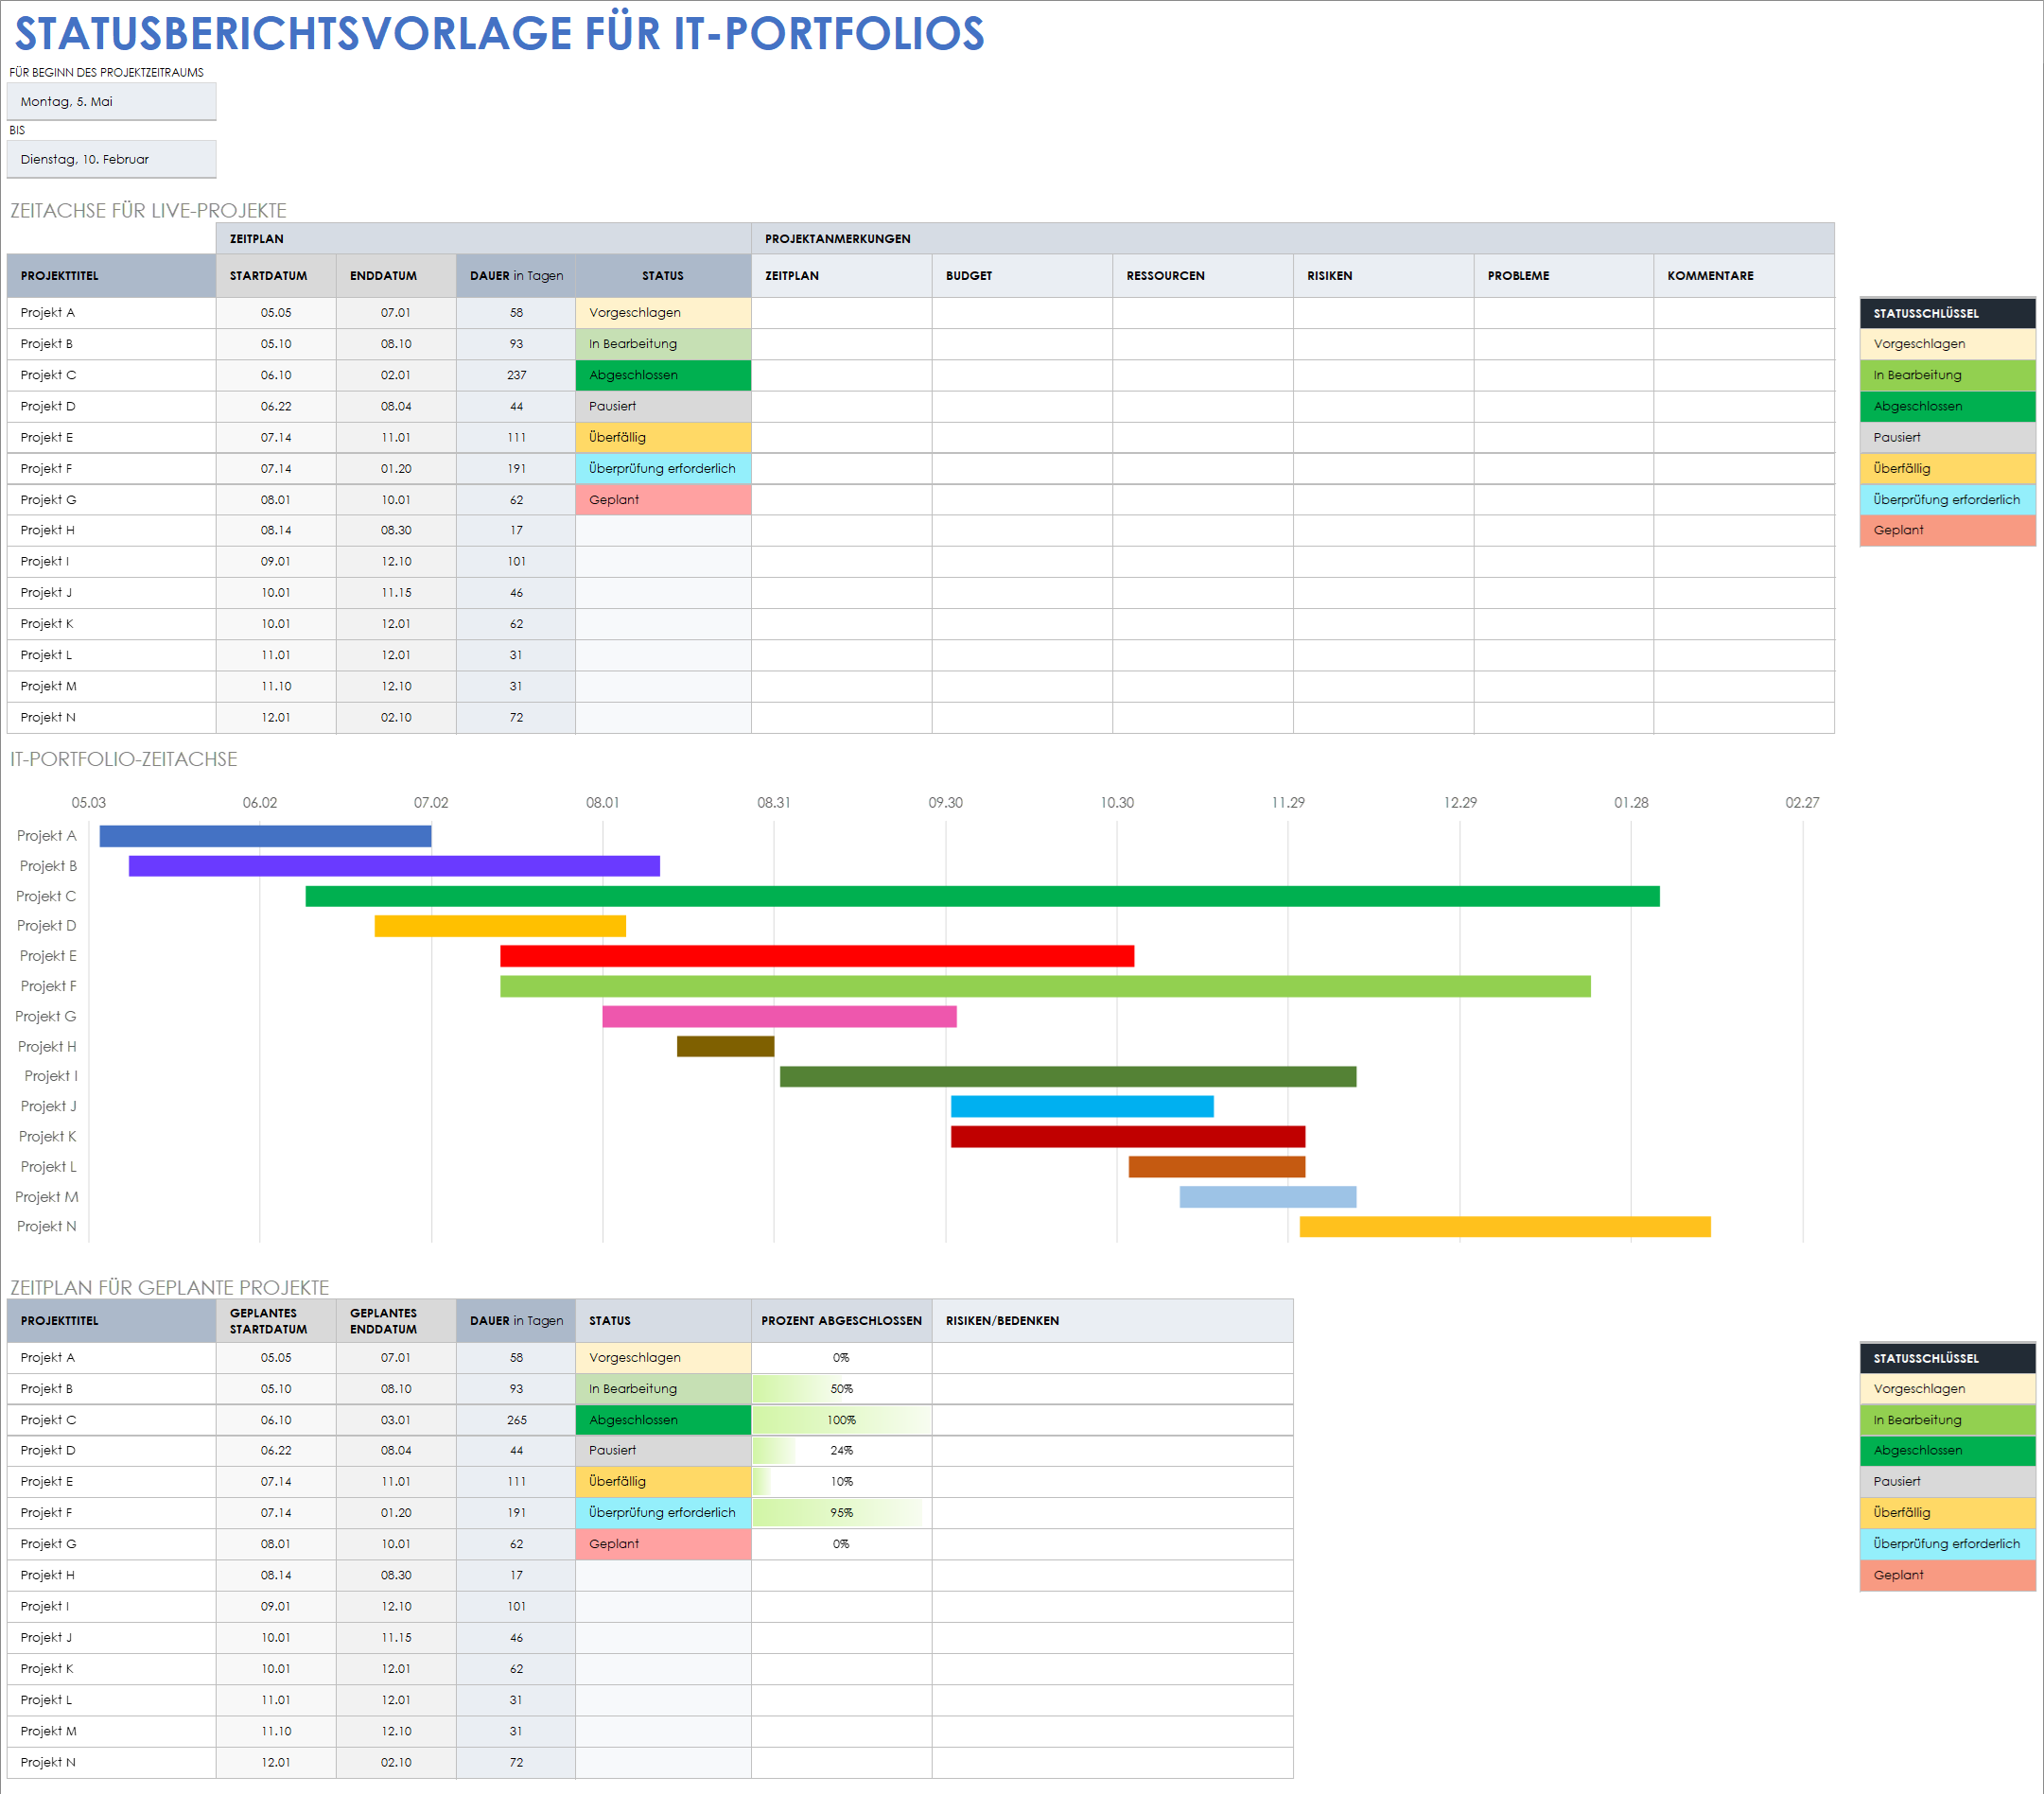Image resolution: width=2044 pixels, height=1794 pixels.
Task: Click 'RISIKEN/BEDENKEN' column header
Action: tap(1112, 1321)
